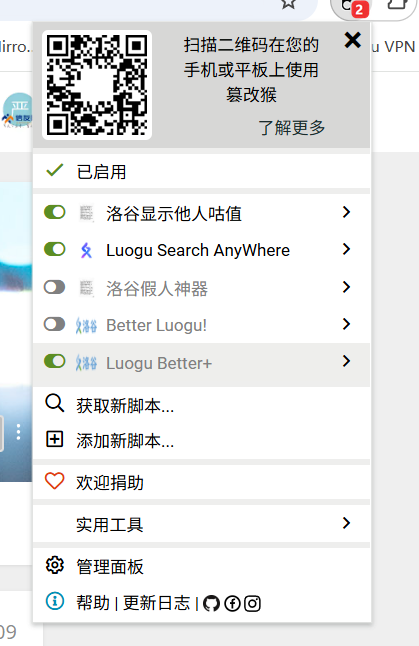Click the 管理面板 gear icon

pos(55,565)
